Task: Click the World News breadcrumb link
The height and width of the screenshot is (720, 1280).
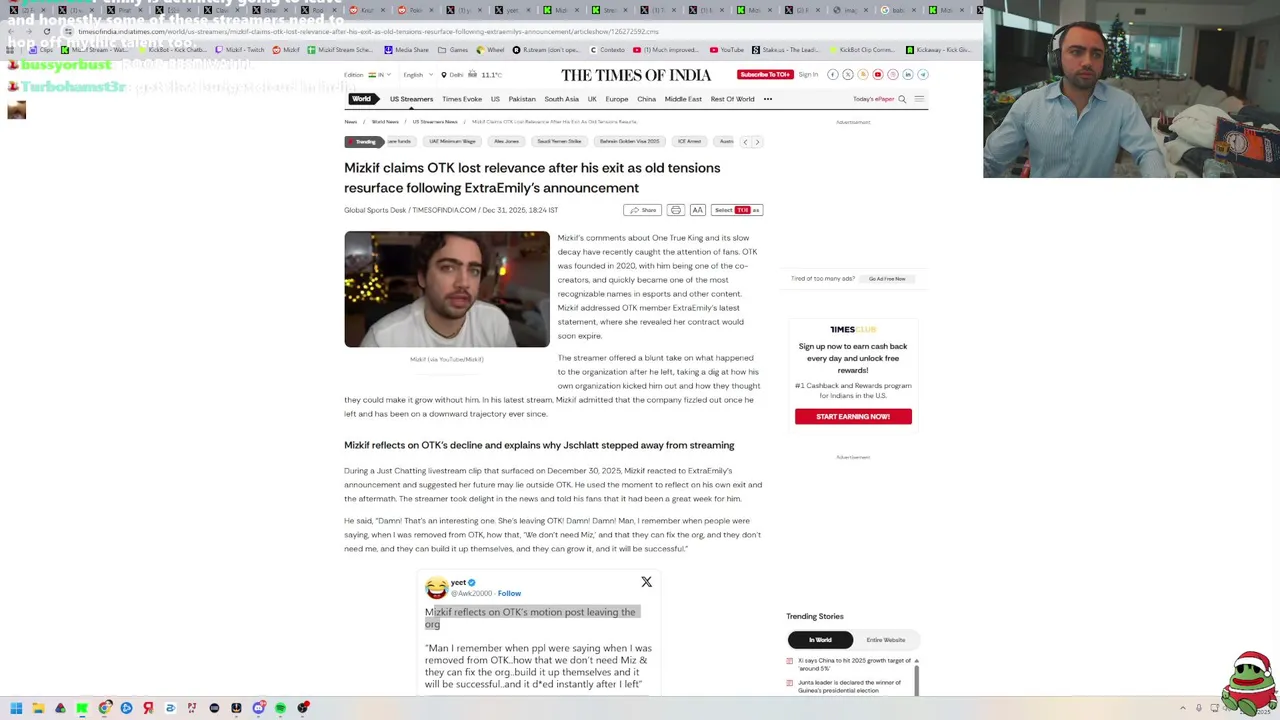Action: pyautogui.click(x=385, y=122)
